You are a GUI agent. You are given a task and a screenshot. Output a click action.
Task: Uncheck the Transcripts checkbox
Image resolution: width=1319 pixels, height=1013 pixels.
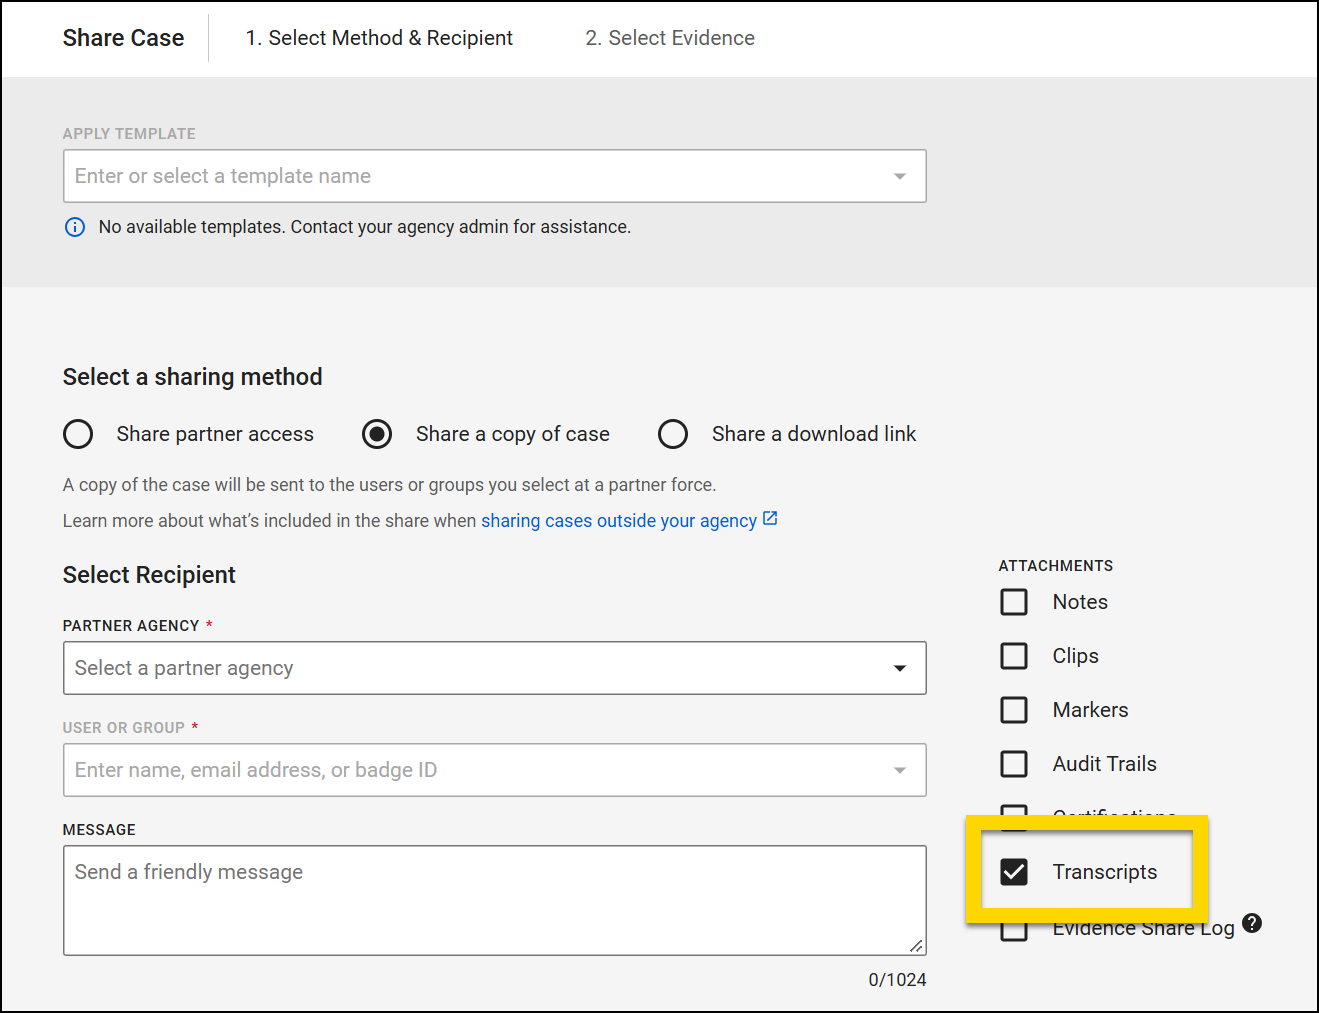click(1015, 872)
